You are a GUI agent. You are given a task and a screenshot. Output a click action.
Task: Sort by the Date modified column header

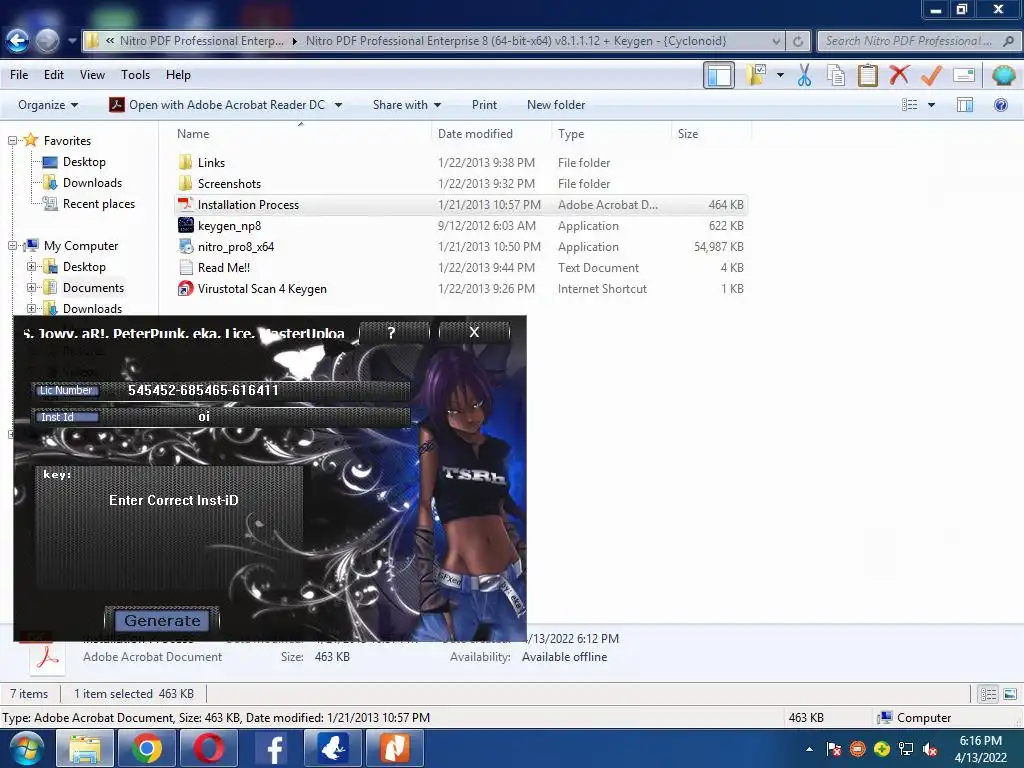475,134
